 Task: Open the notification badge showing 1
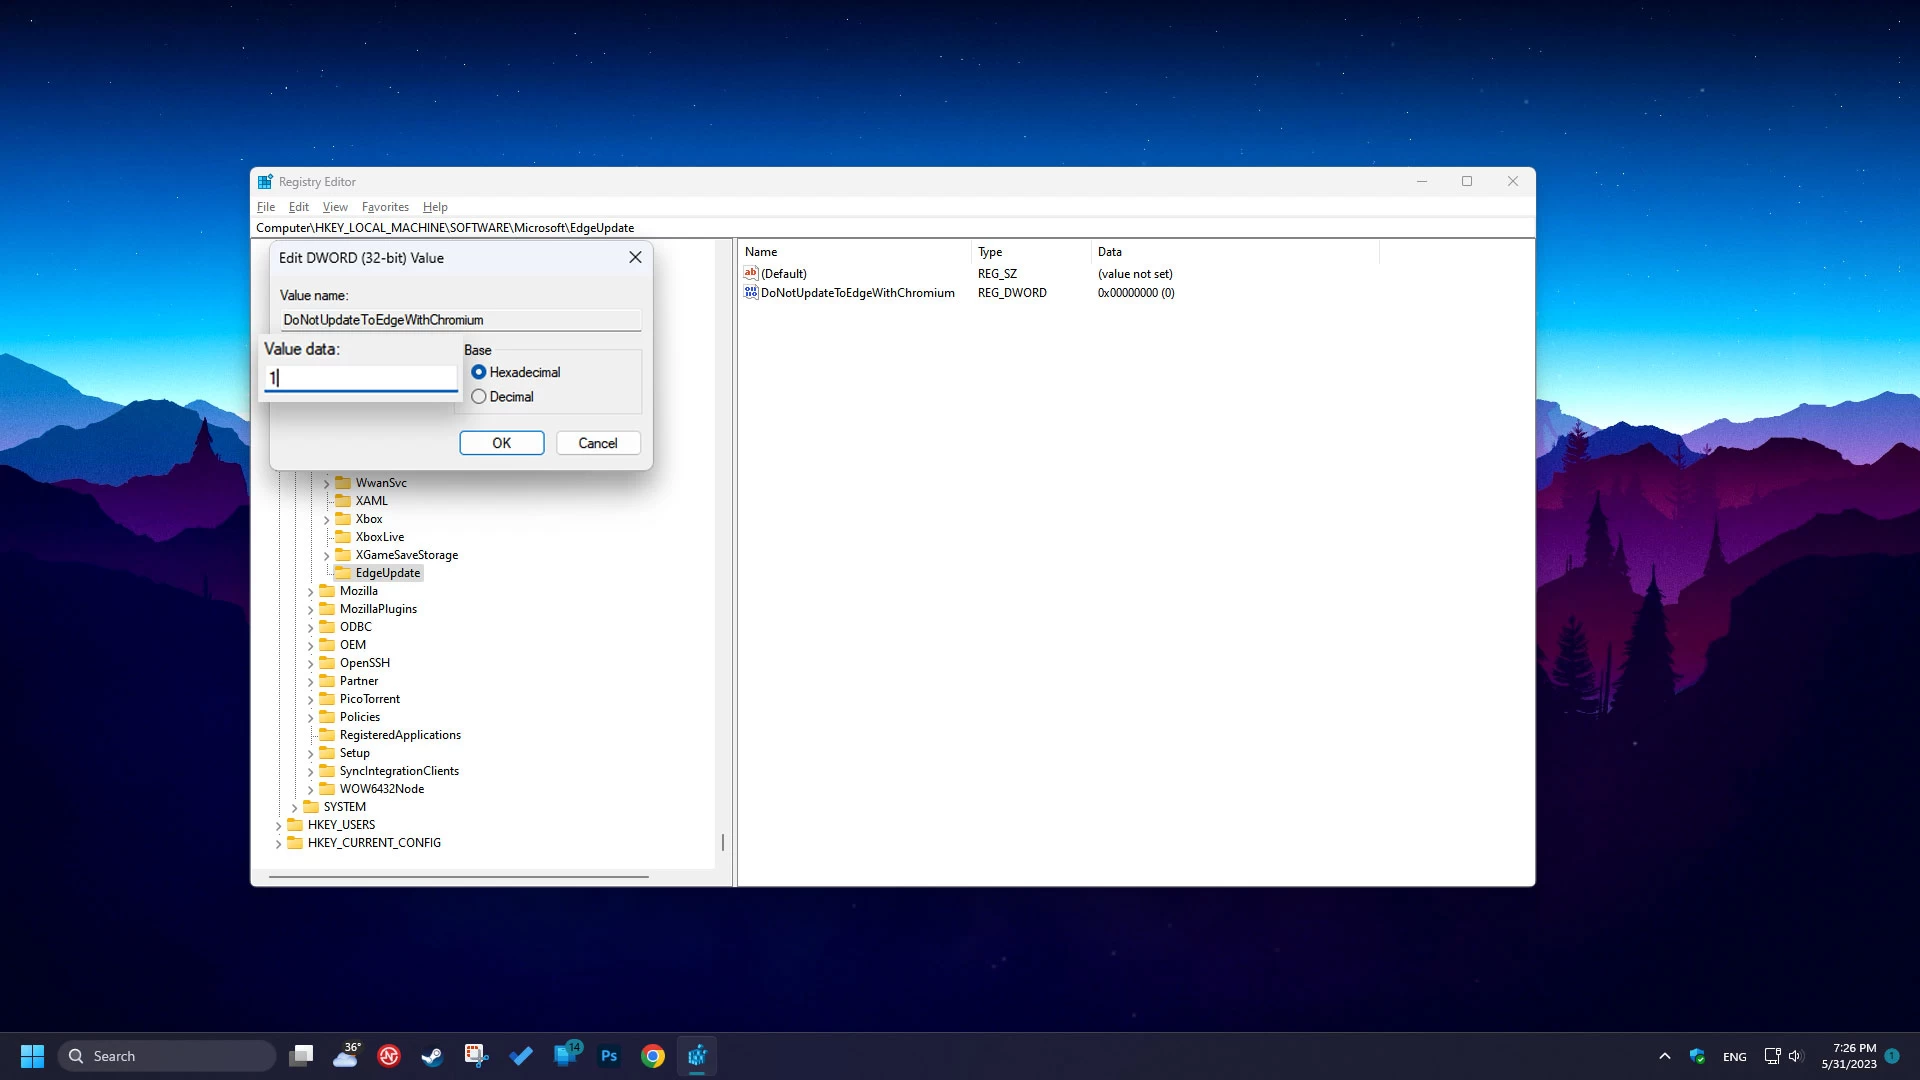(x=1892, y=1056)
